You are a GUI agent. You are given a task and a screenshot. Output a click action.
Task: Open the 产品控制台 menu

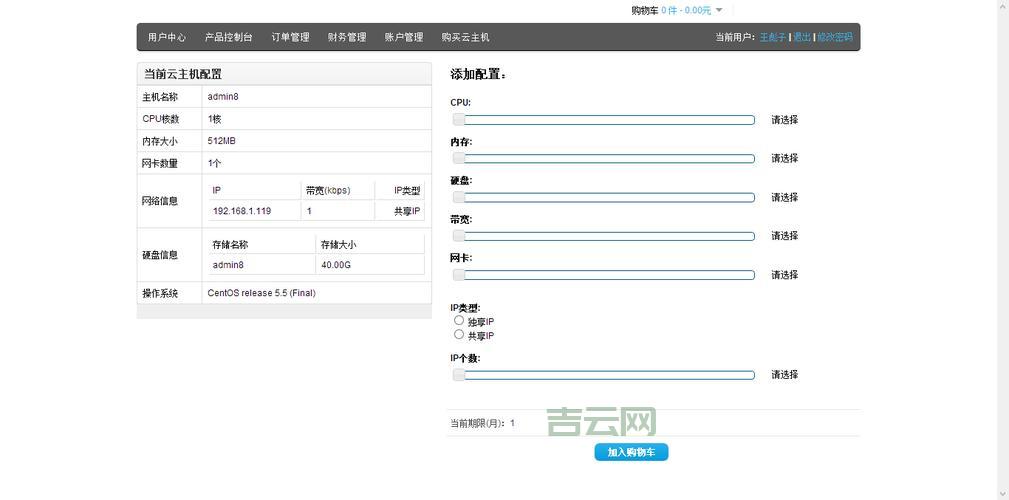click(x=228, y=37)
